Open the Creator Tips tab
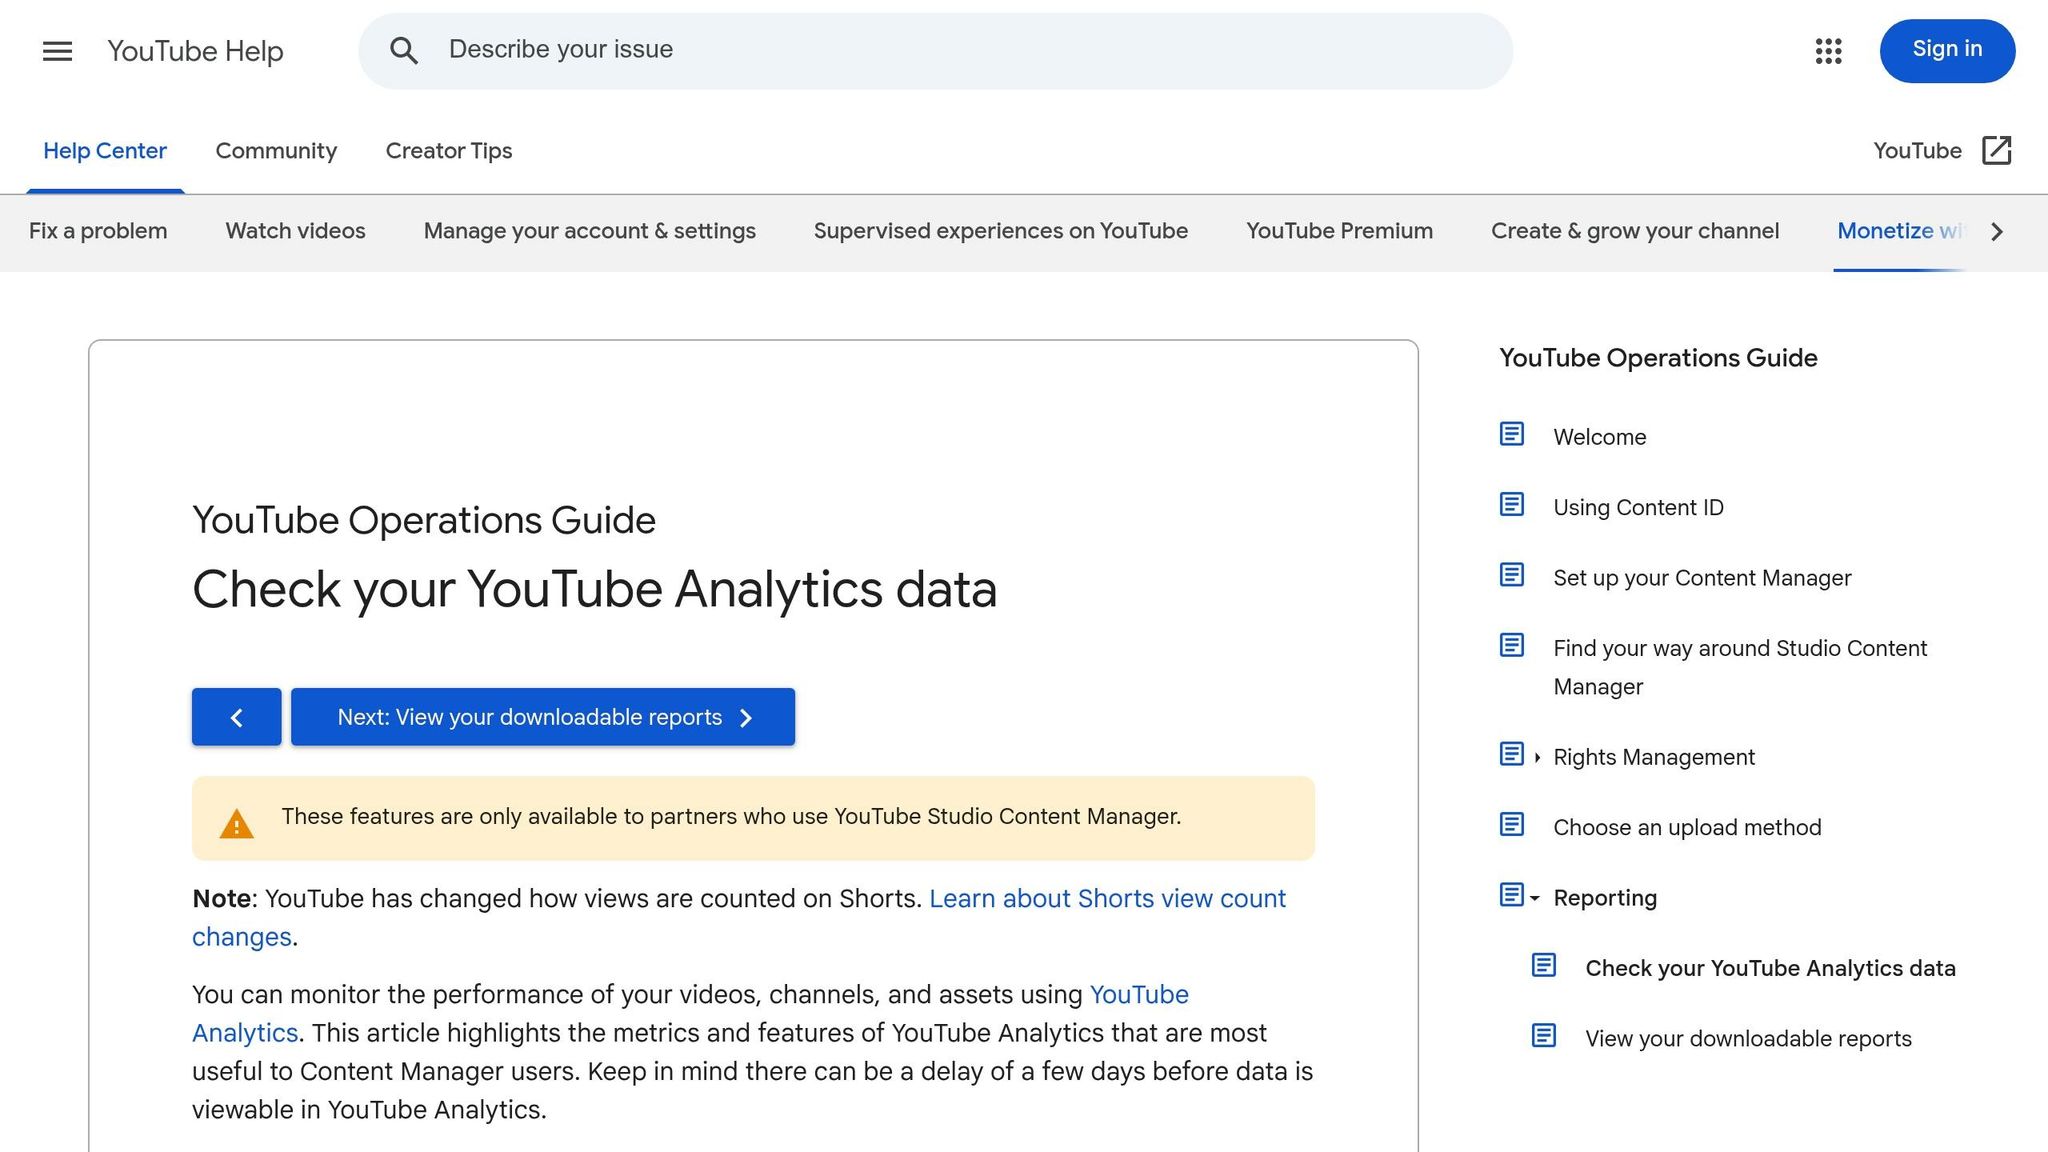The height and width of the screenshot is (1152, 2048). (x=449, y=151)
